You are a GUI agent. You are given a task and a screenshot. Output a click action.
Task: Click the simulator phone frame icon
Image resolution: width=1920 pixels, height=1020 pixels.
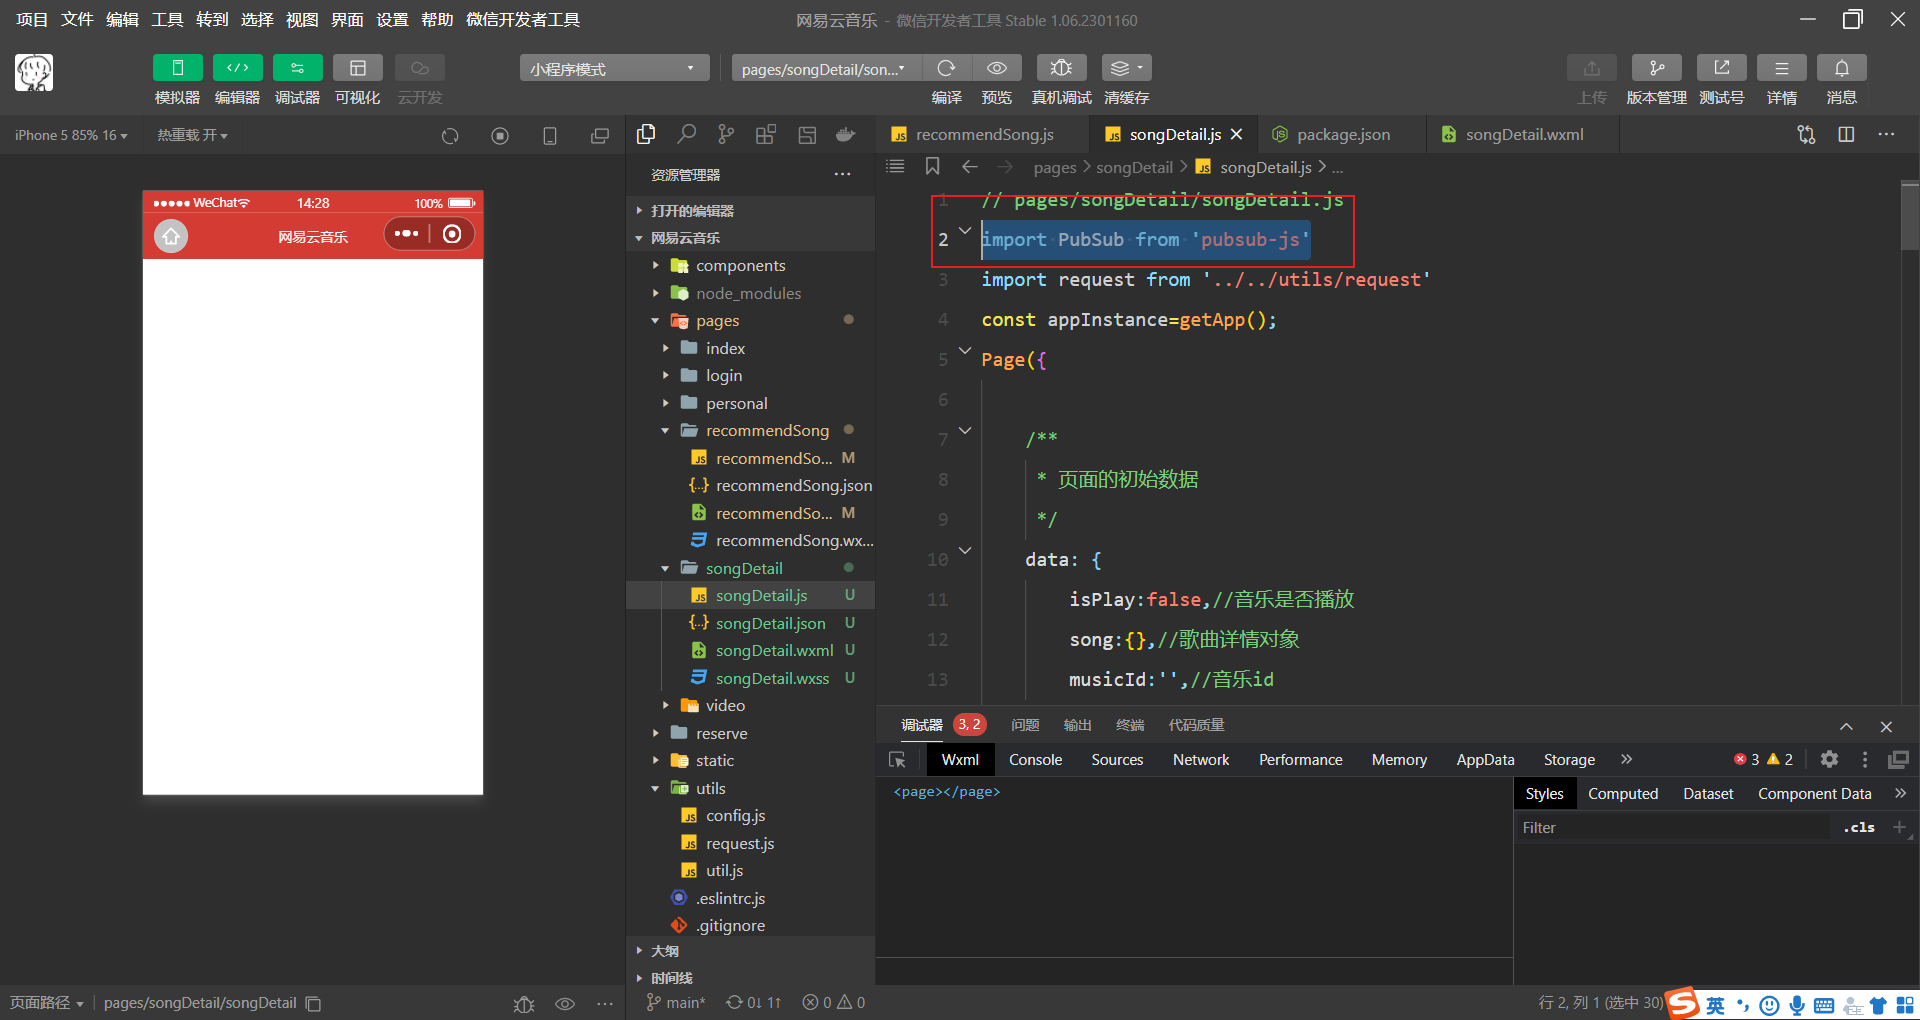click(550, 136)
